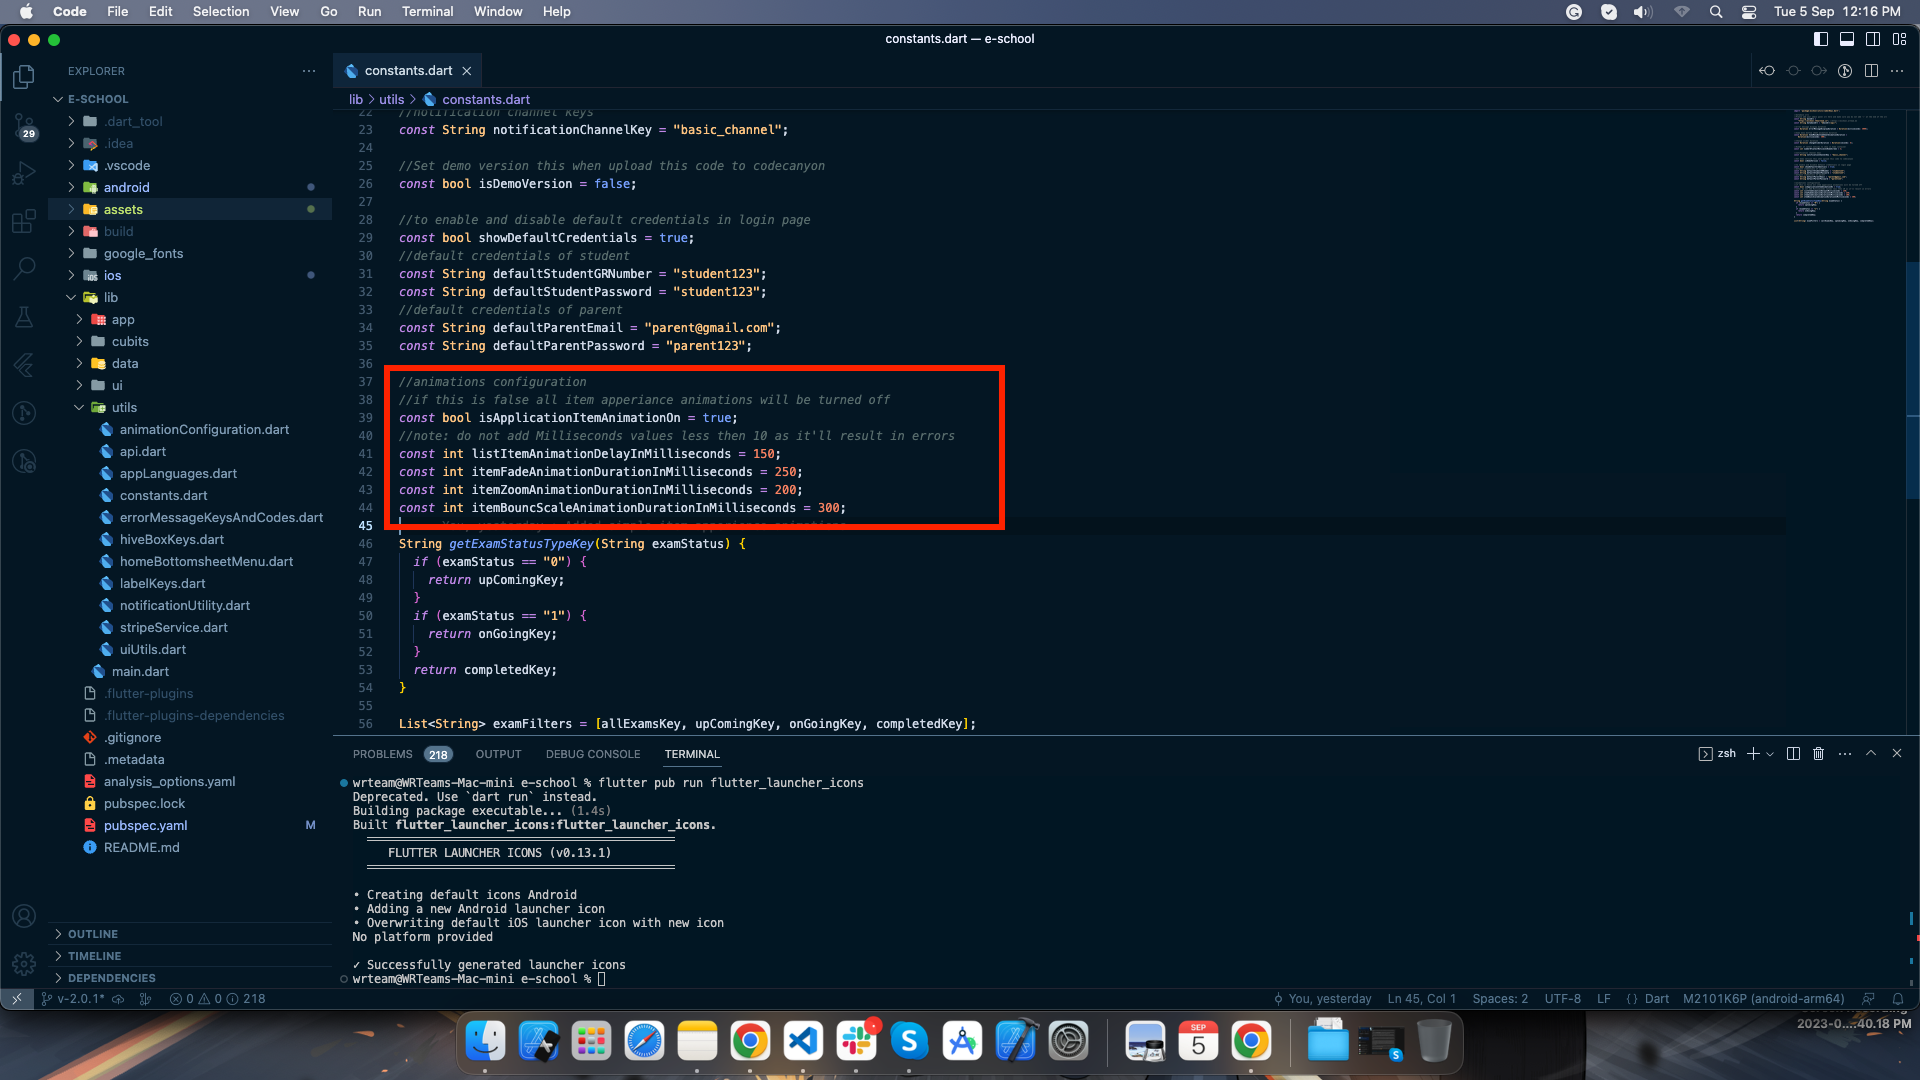Image resolution: width=1920 pixels, height=1080 pixels.
Task: Click the Split Editor Right icon
Action: pos(1871,71)
